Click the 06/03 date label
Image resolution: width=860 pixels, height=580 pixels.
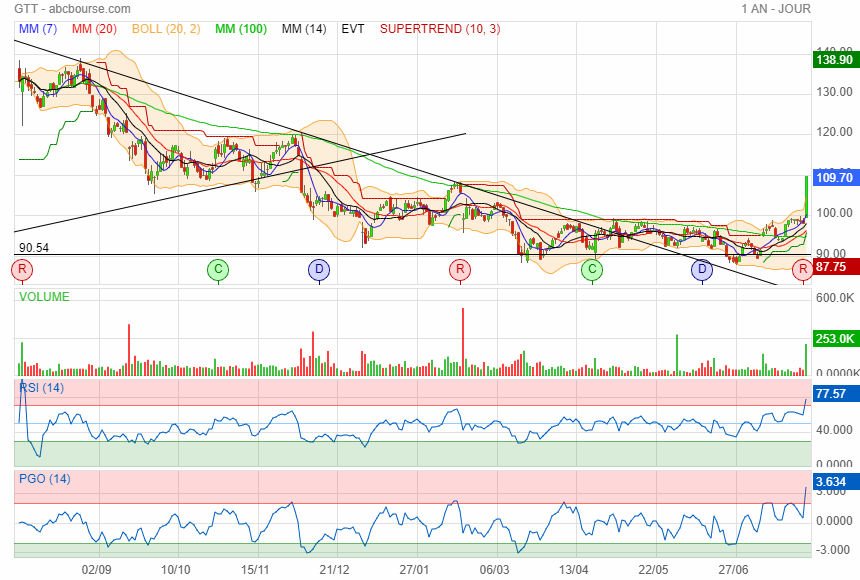tap(494, 570)
